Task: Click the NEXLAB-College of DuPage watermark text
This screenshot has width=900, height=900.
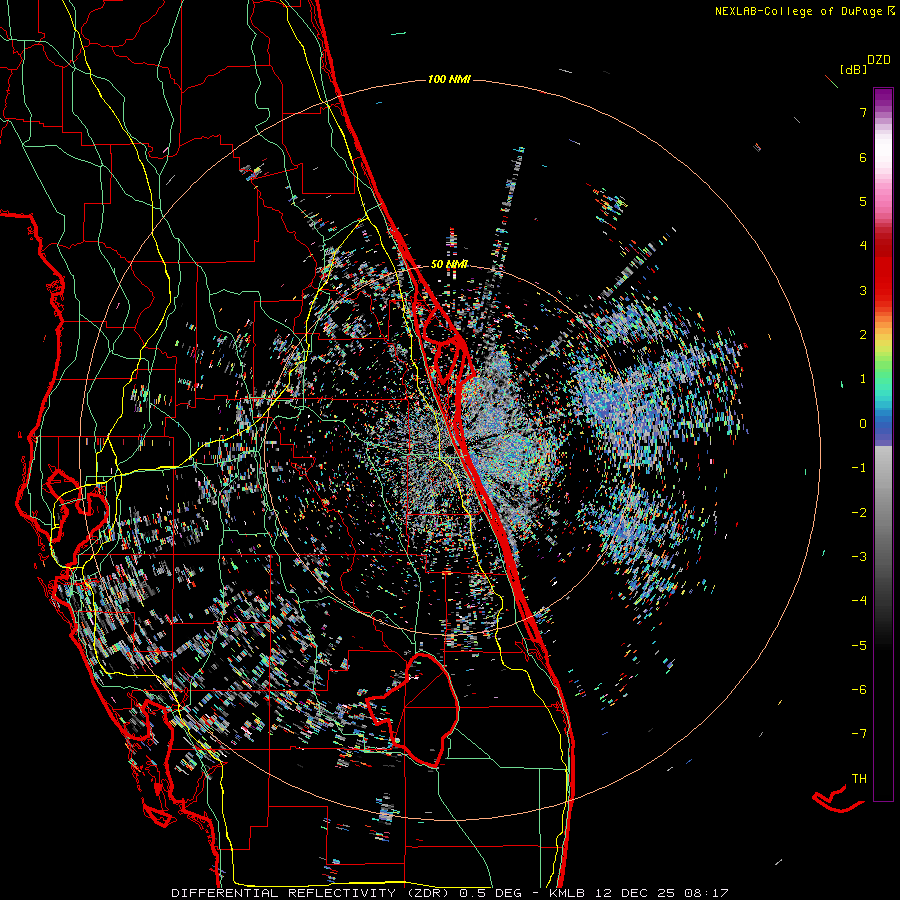Action: coord(804,11)
